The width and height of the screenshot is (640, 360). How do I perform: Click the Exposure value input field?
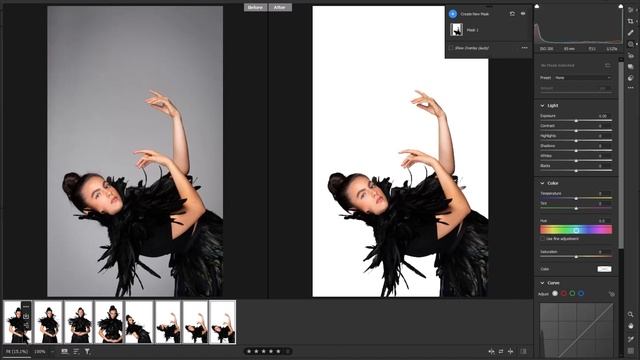click(603, 116)
